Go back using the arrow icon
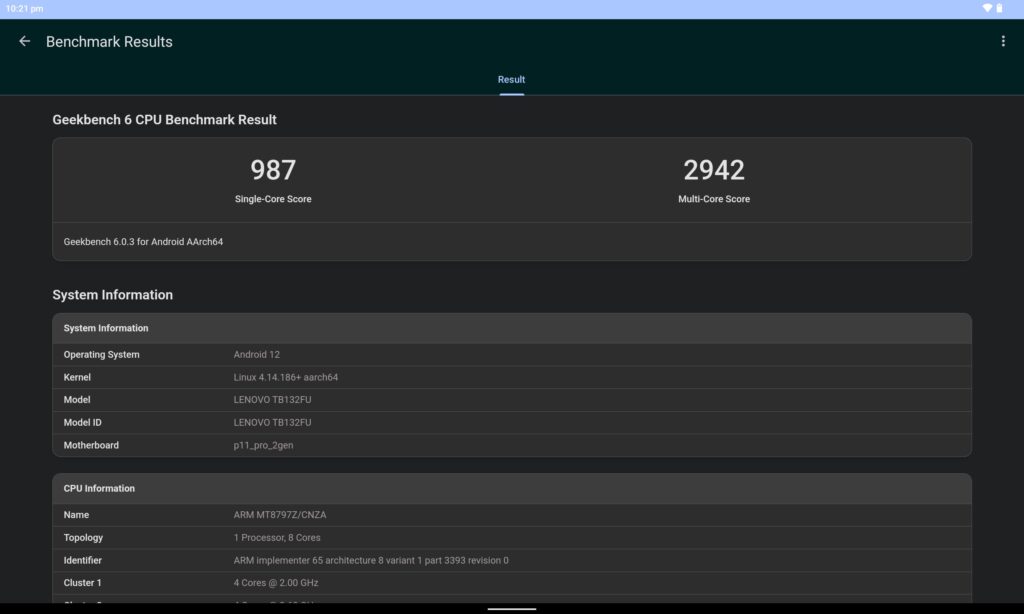Viewport: 1024px width, 614px height. click(x=25, y=41)
